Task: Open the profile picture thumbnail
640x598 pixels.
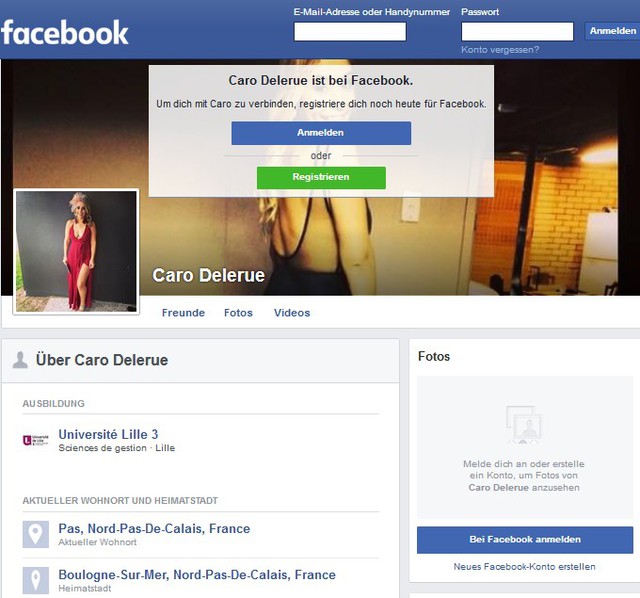Action: (76, 251)
